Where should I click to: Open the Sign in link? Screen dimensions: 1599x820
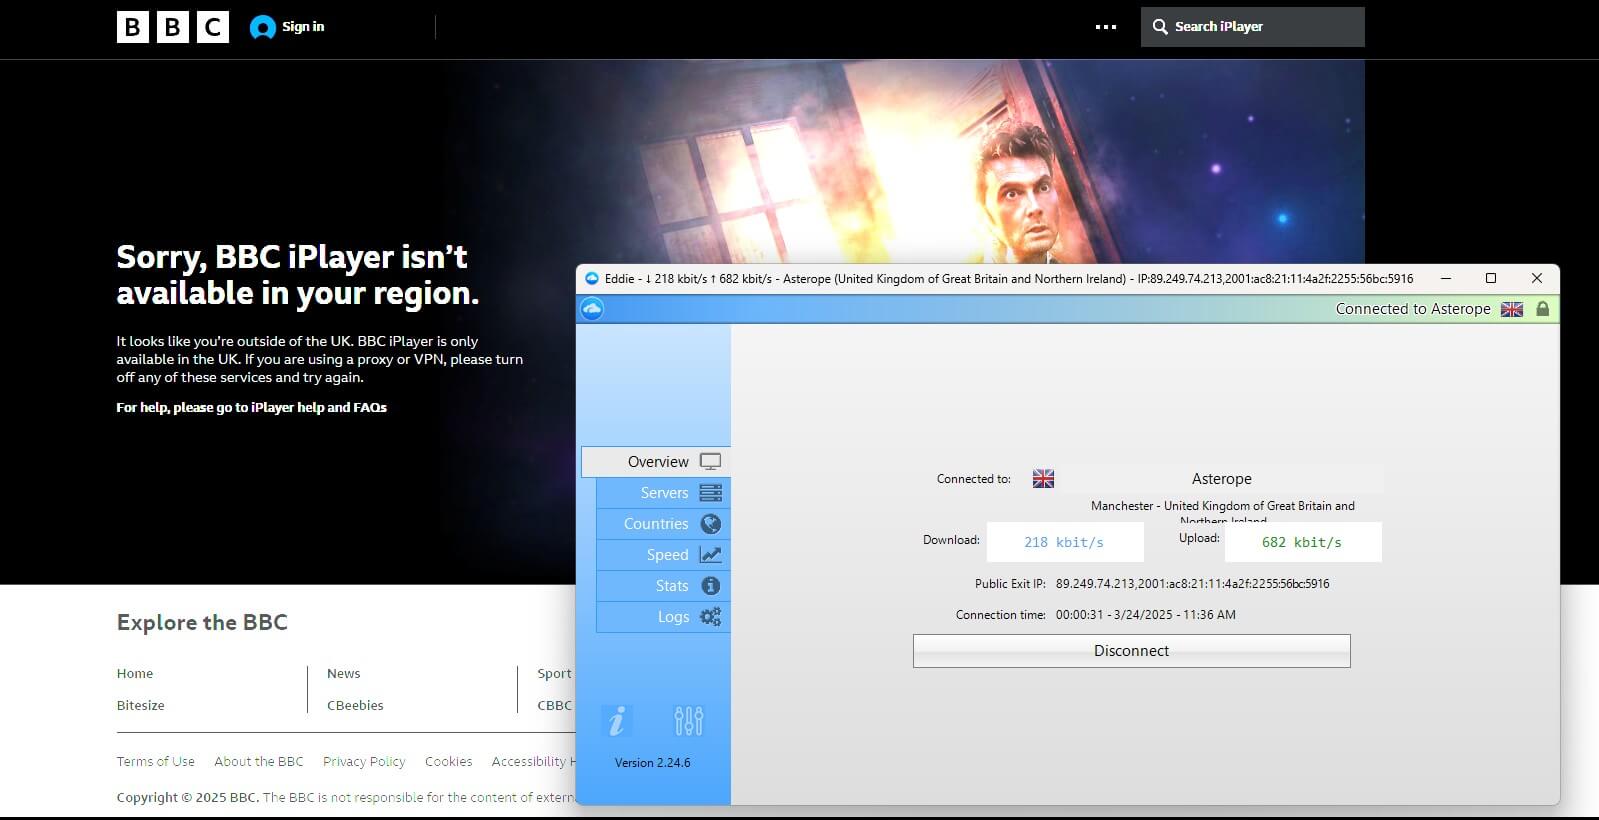click(x=303, y=27)
